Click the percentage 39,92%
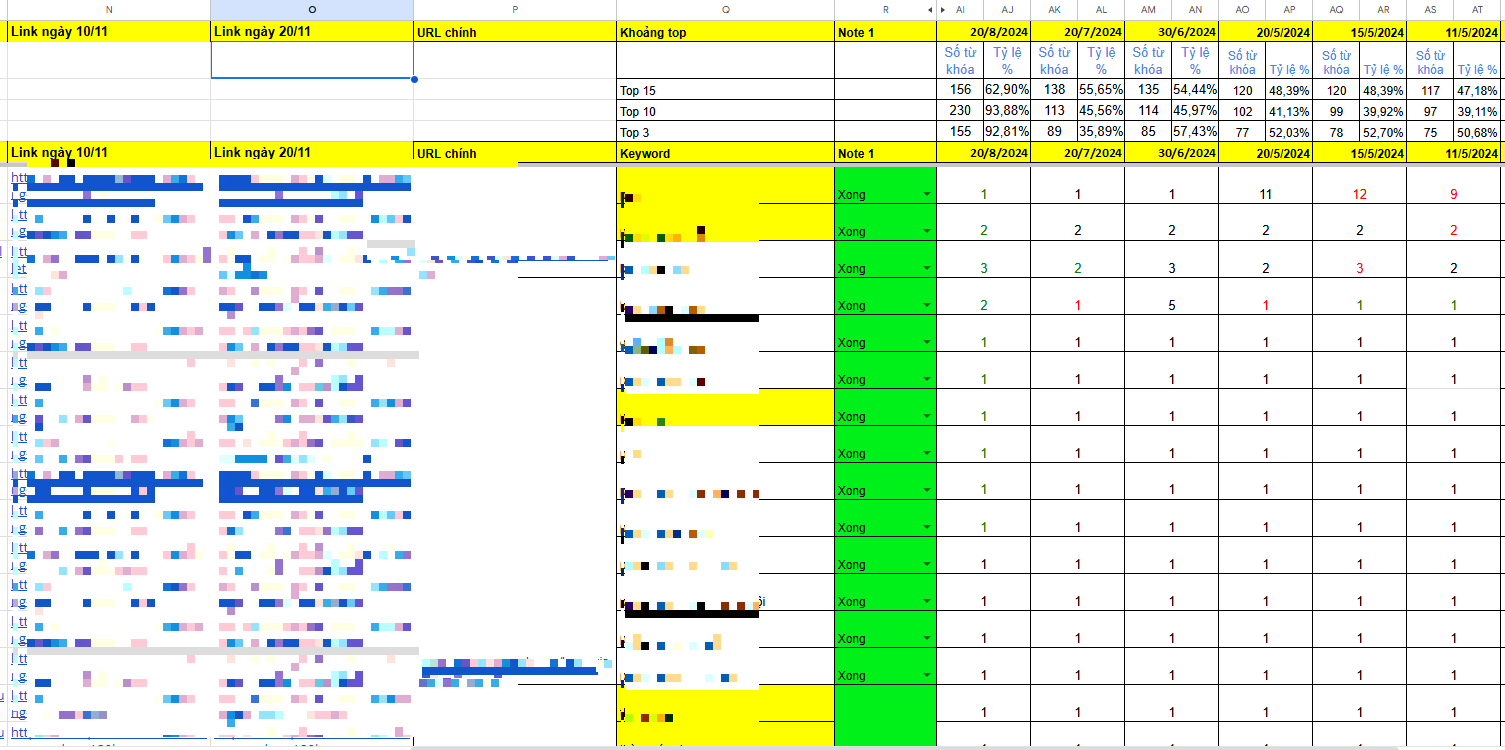1505x750 pixels. click(1384, 111)
